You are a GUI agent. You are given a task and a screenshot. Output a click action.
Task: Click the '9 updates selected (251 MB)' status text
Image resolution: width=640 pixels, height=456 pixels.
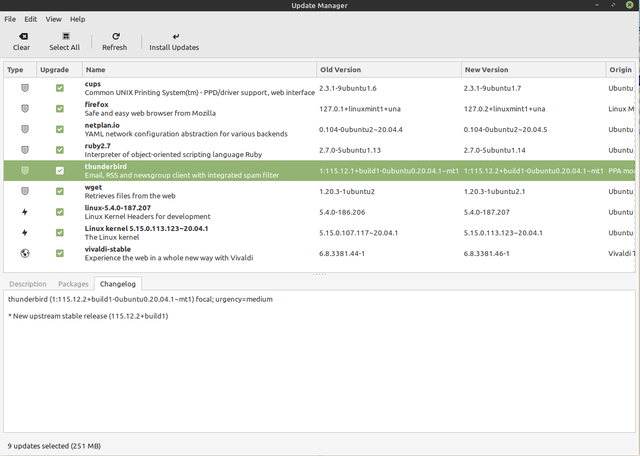tap(54, 446)
